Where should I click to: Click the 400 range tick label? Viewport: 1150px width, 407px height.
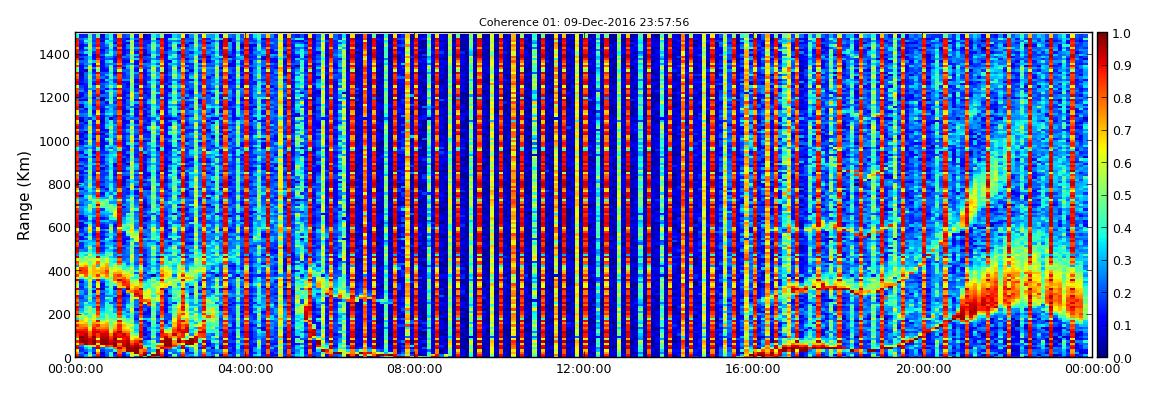[x=59, y=271]
